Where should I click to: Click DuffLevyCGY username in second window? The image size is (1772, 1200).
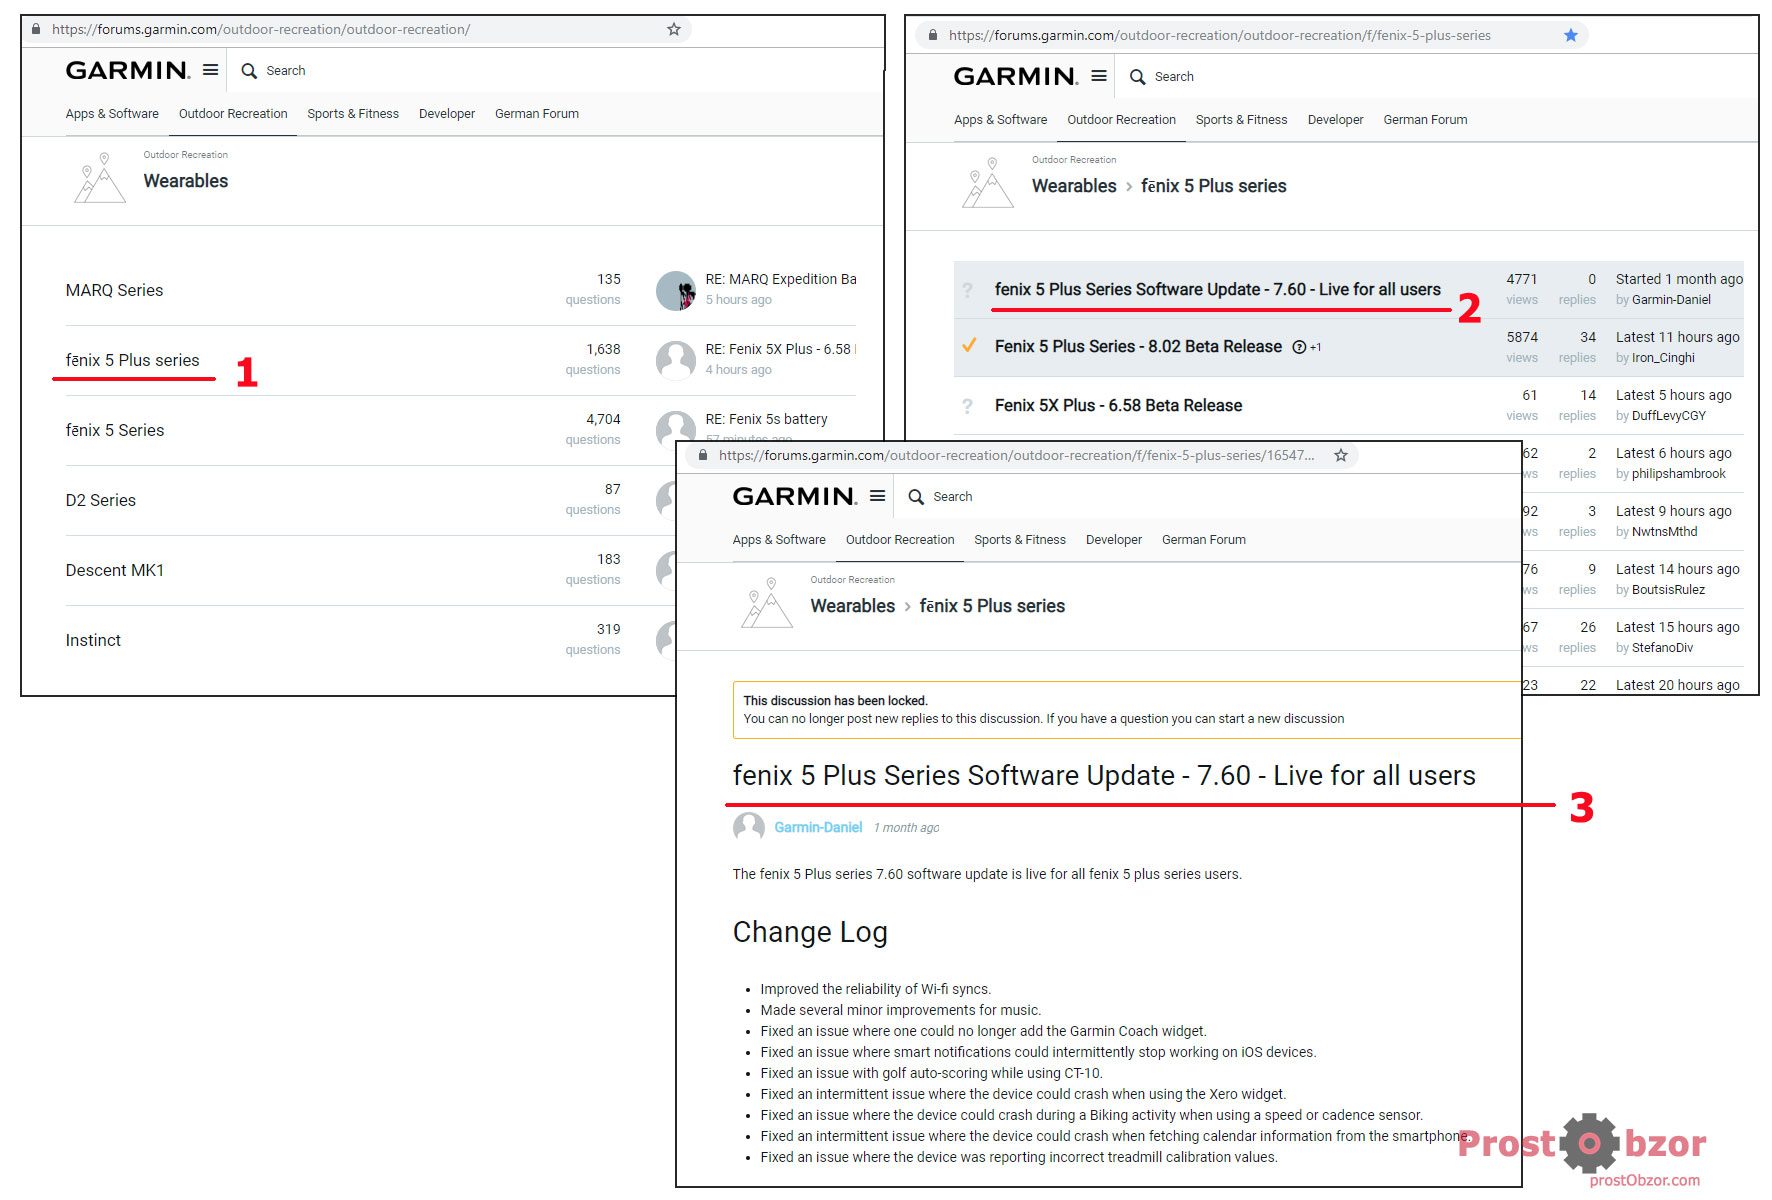pyautogui.click(x=1669, y=416)
